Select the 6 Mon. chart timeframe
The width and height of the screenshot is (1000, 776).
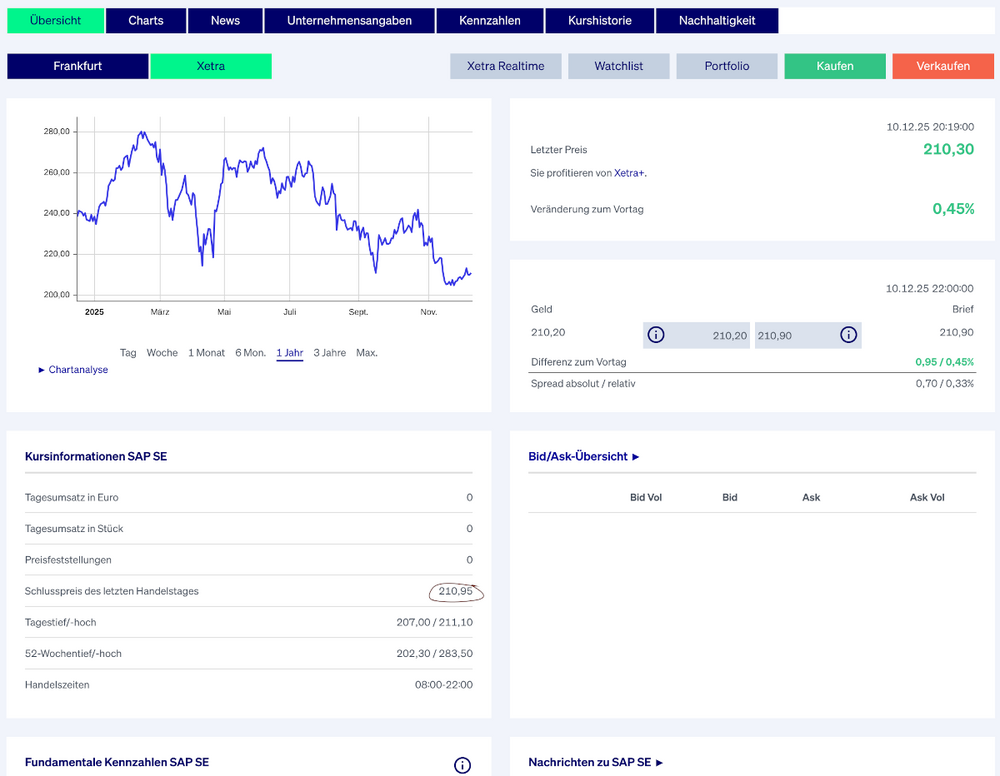[250, 352]
